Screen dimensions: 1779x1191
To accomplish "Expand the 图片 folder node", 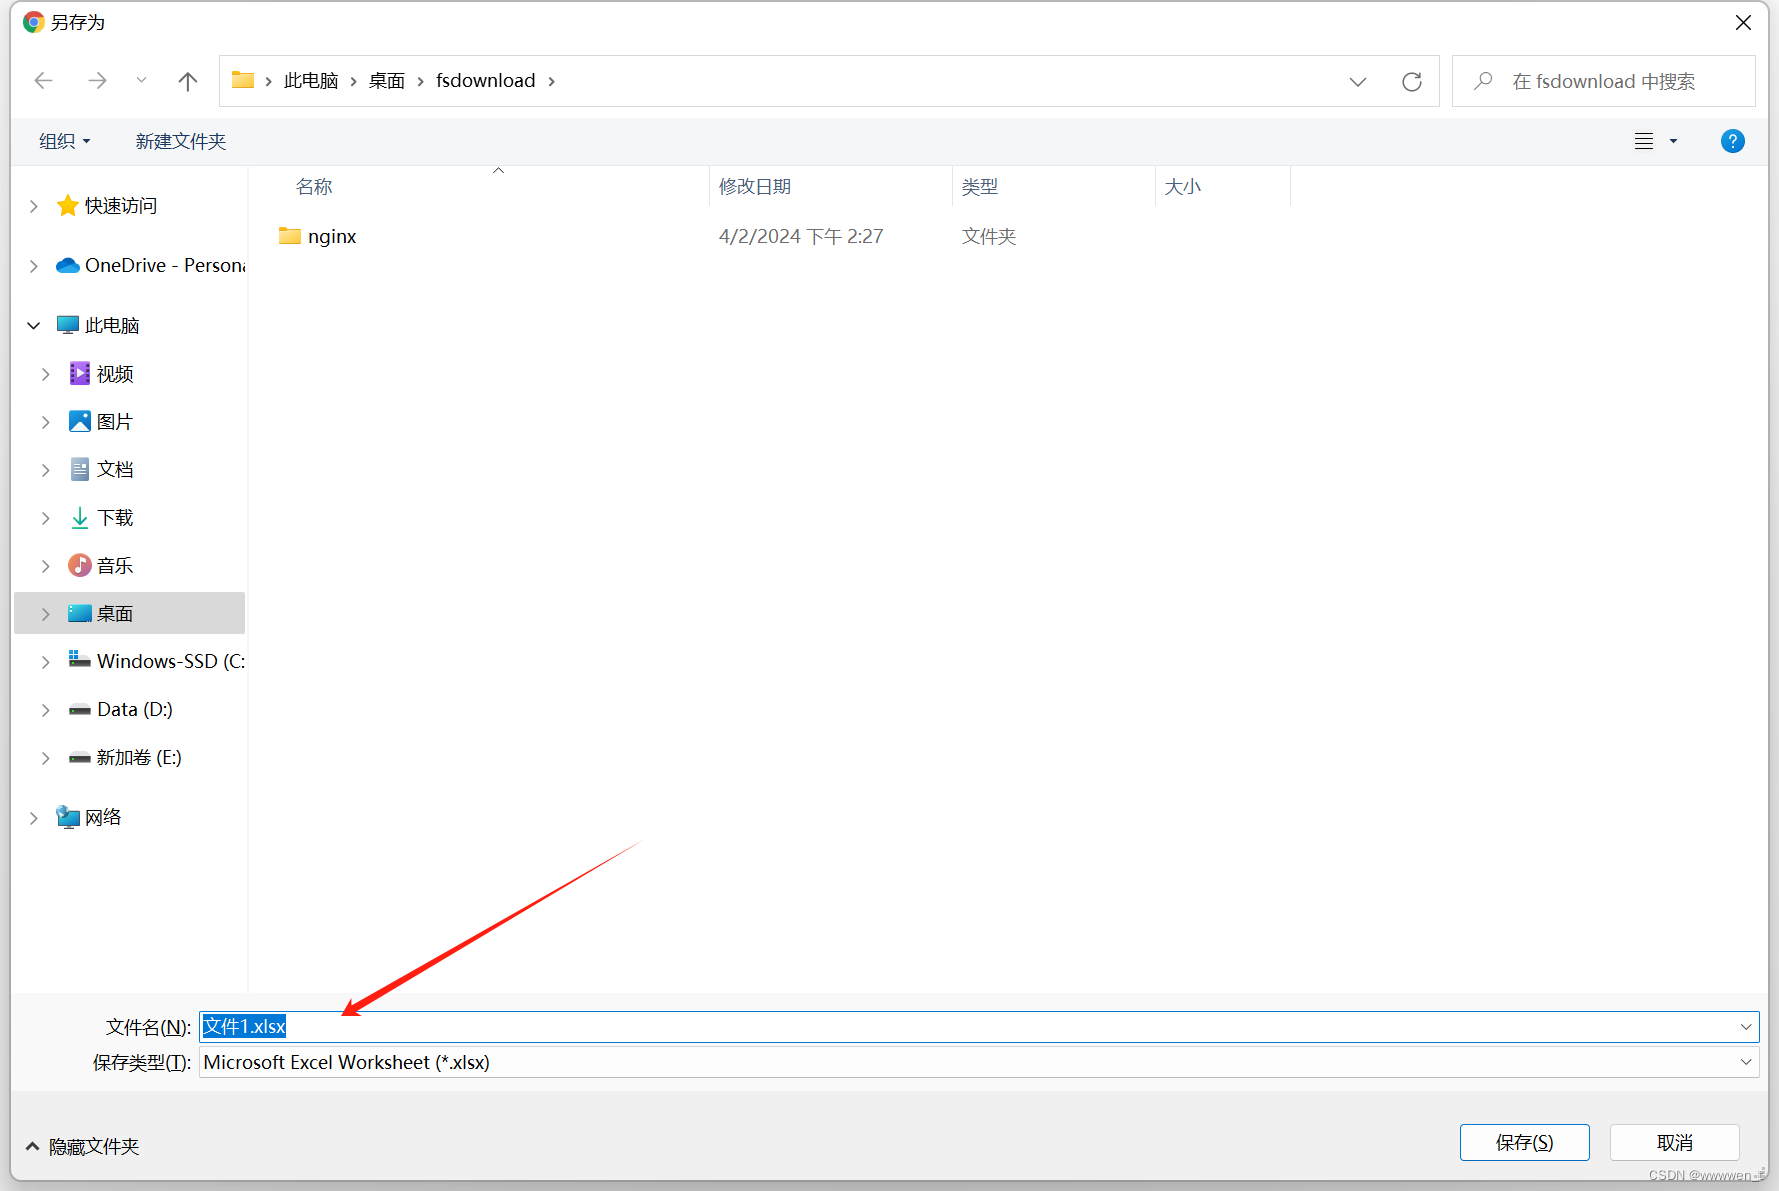I will pyautogui.click(x=46, y=422).
